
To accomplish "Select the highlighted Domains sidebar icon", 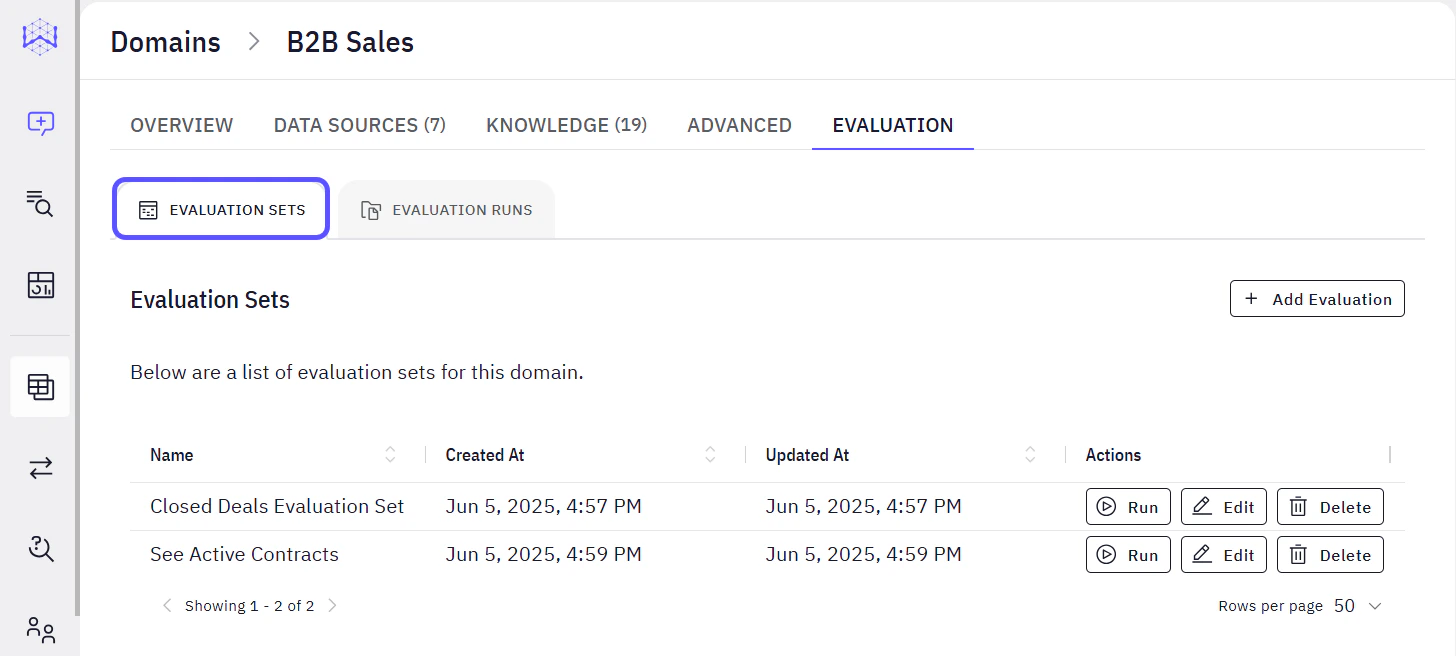I will click(40, 386).
